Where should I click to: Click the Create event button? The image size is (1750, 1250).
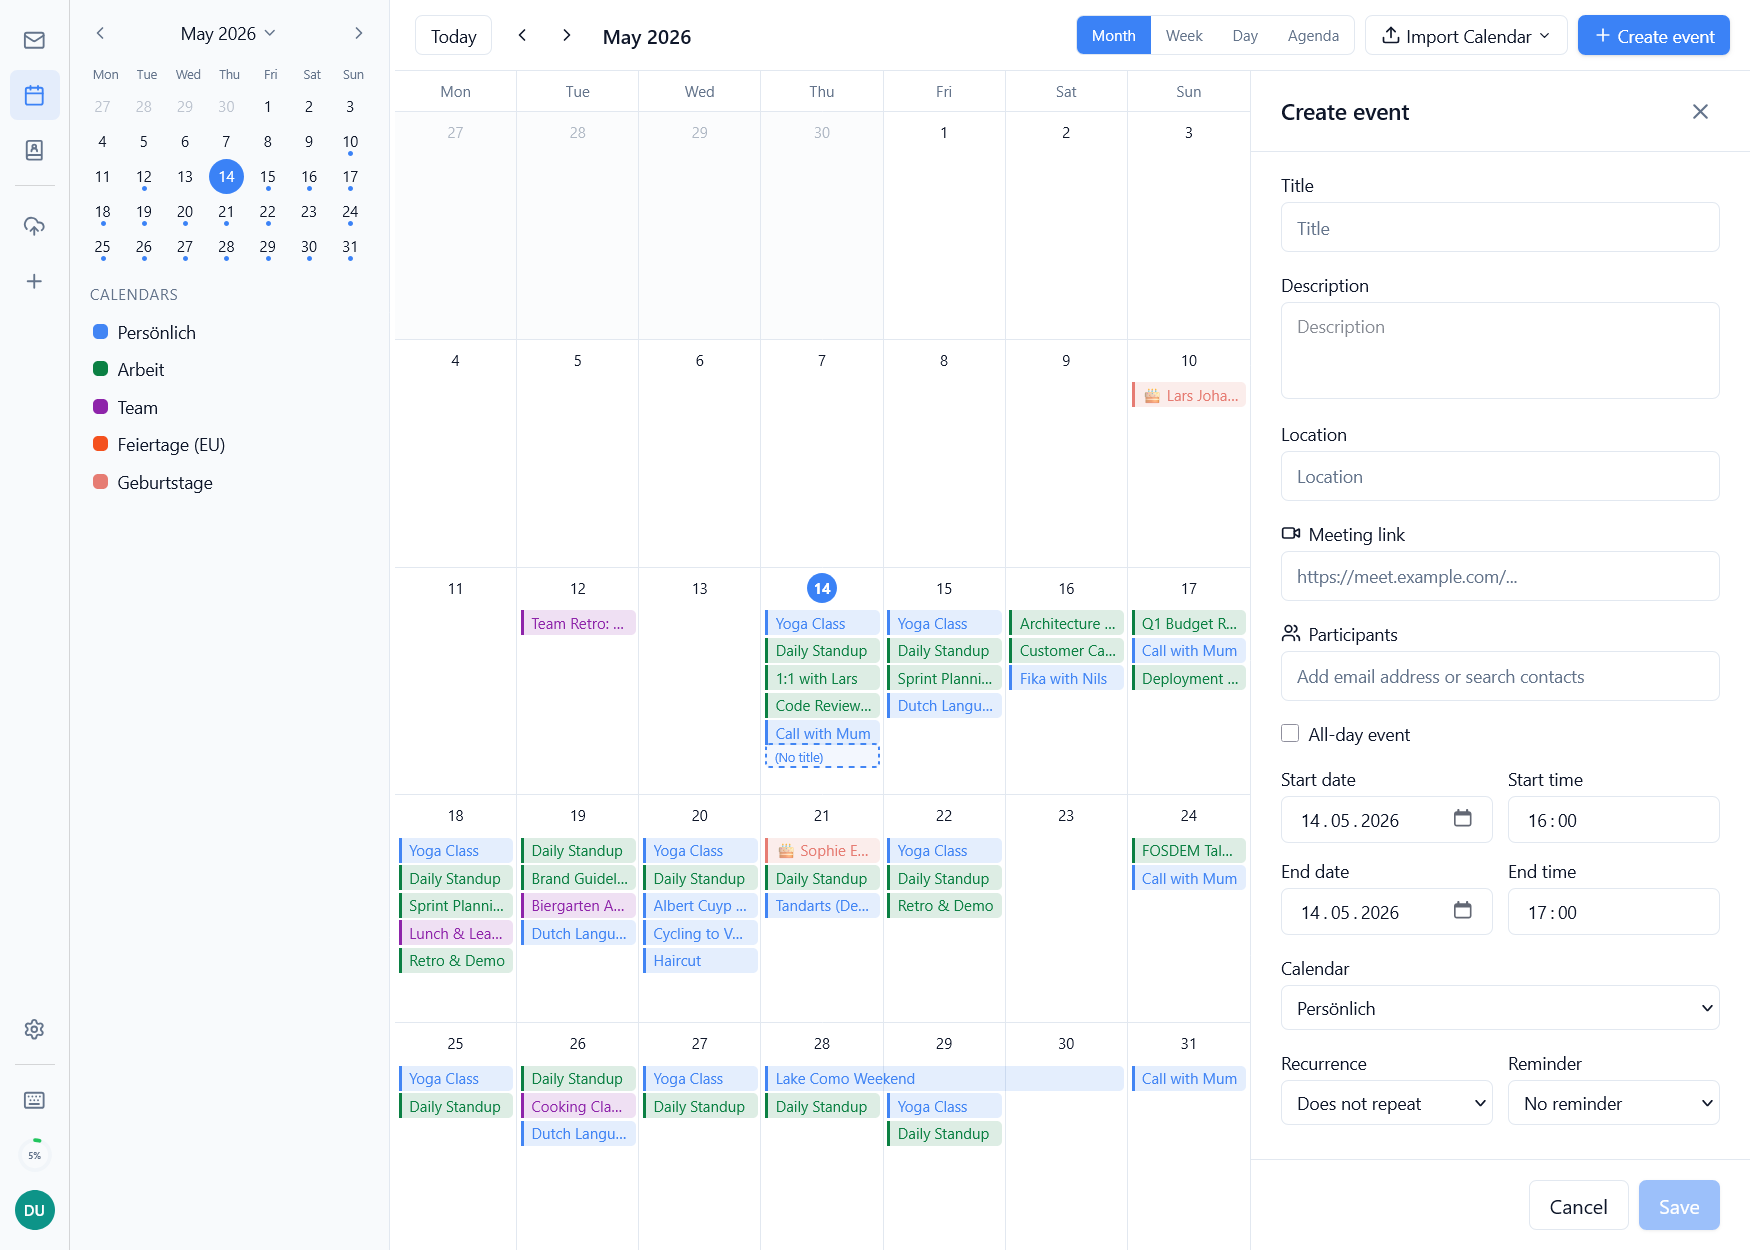pos(1653,36)
